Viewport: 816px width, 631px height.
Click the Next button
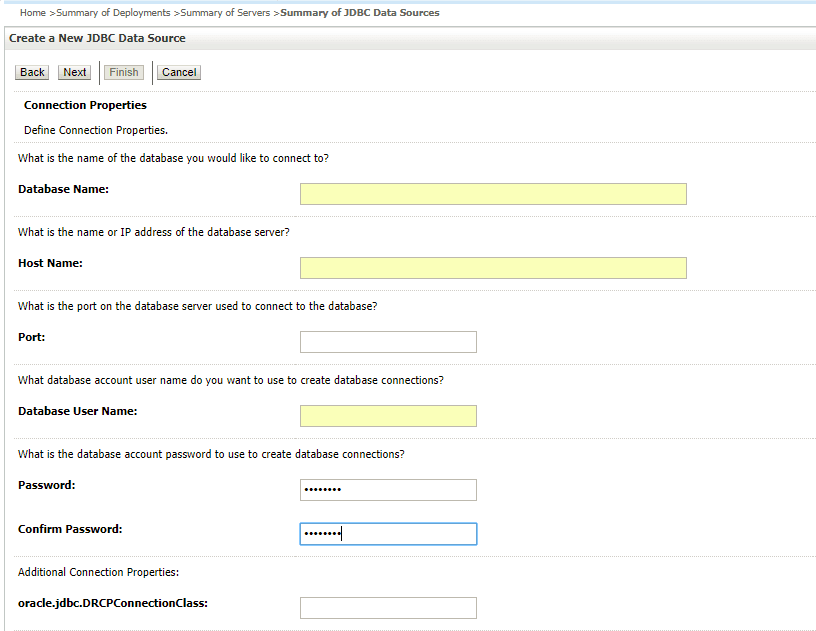coord(75,72)
